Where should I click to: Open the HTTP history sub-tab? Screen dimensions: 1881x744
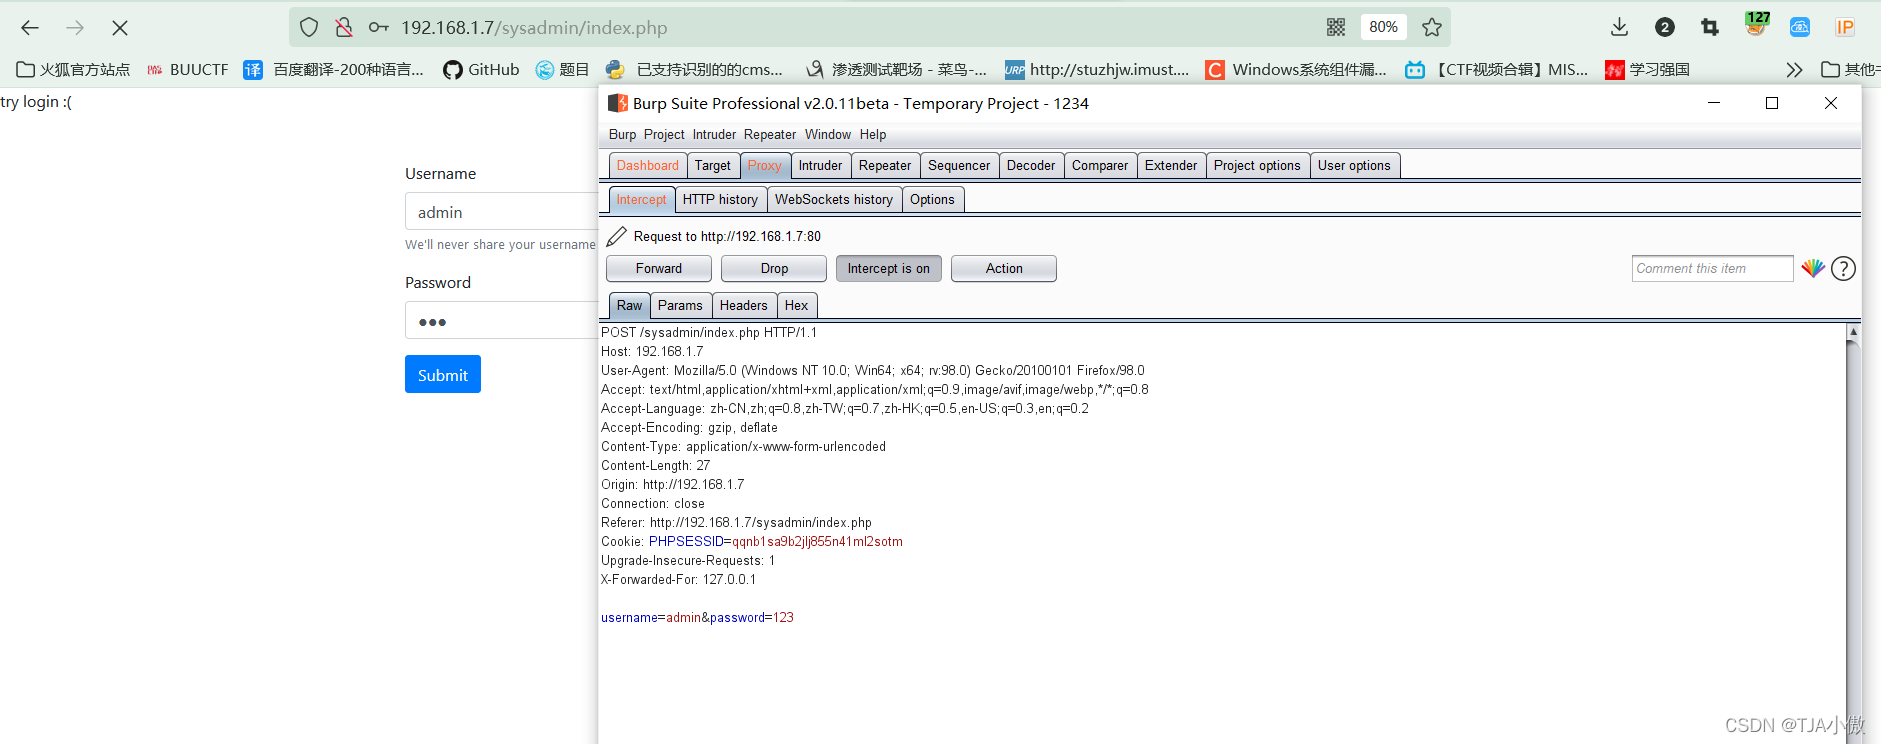720,200
